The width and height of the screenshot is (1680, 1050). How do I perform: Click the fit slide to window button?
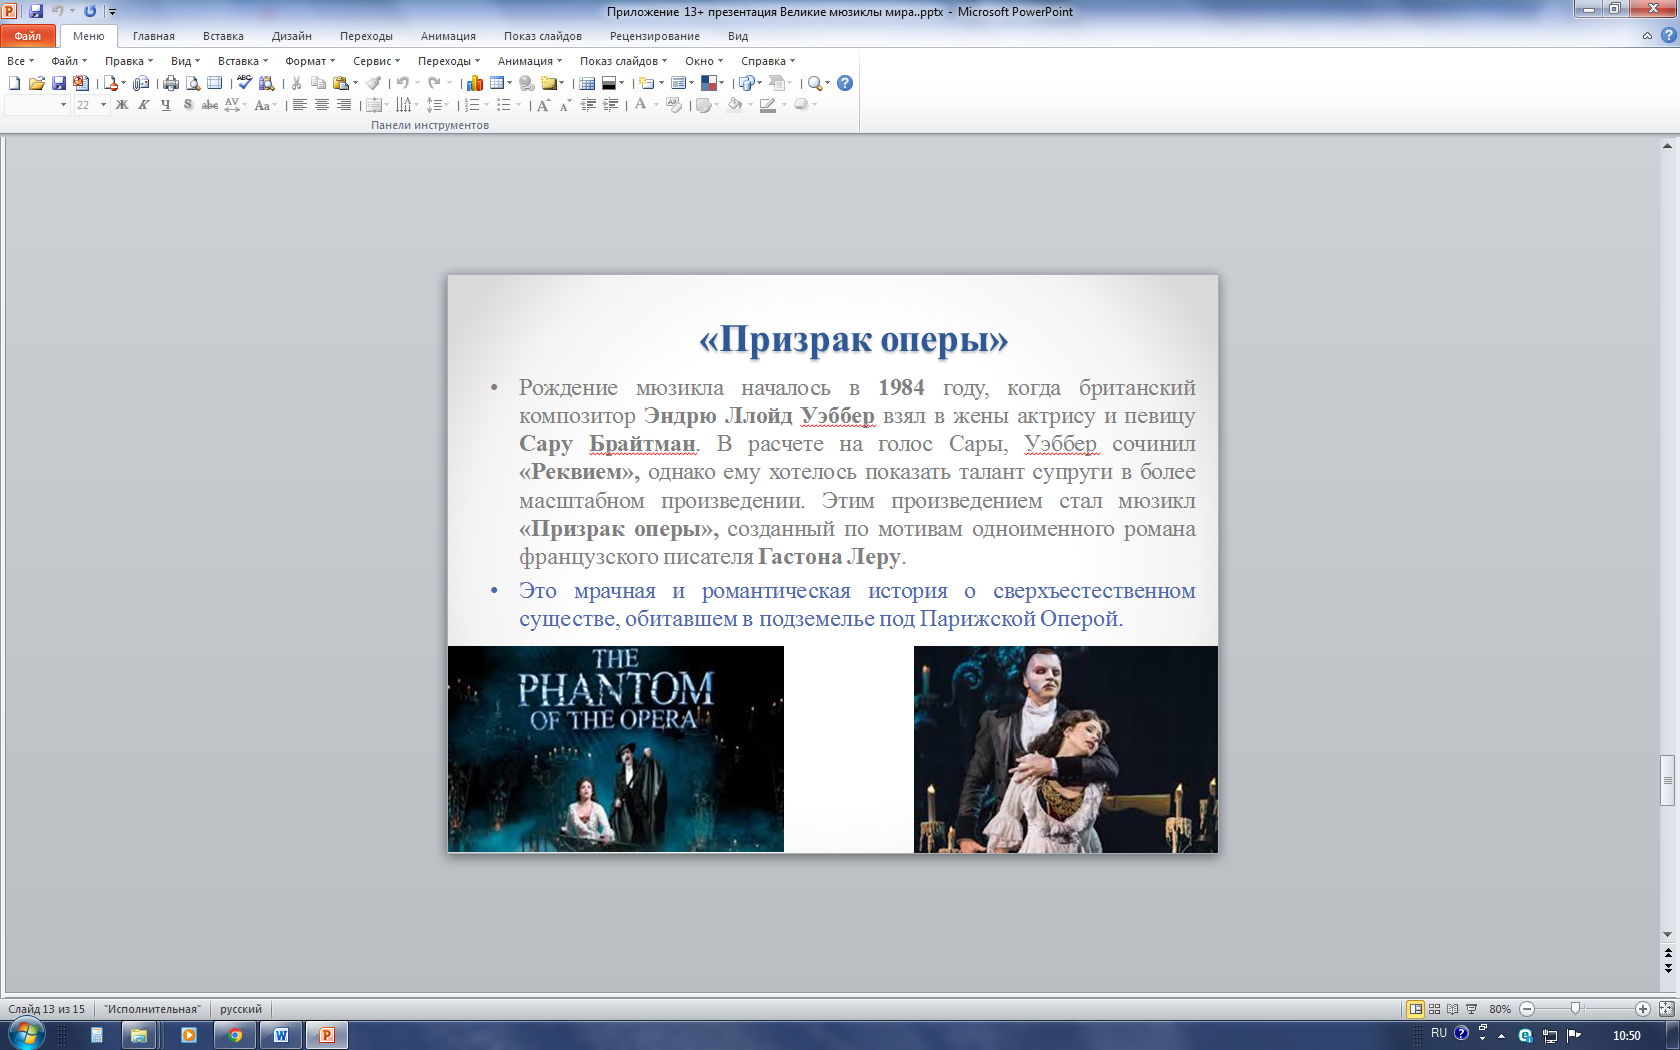coord(1666,1009)
